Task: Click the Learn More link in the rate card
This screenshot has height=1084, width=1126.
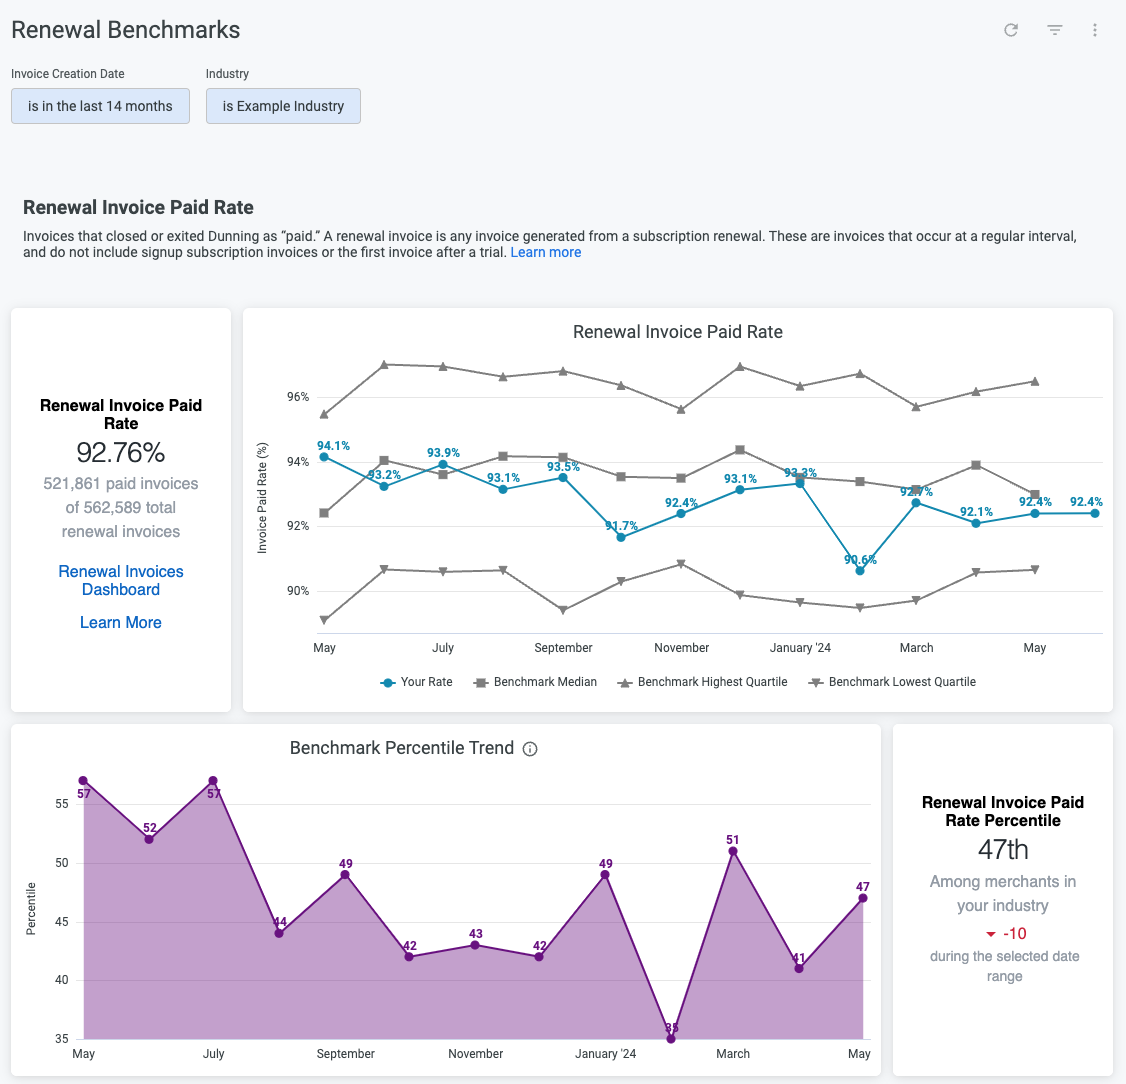Action: point(121,622)
